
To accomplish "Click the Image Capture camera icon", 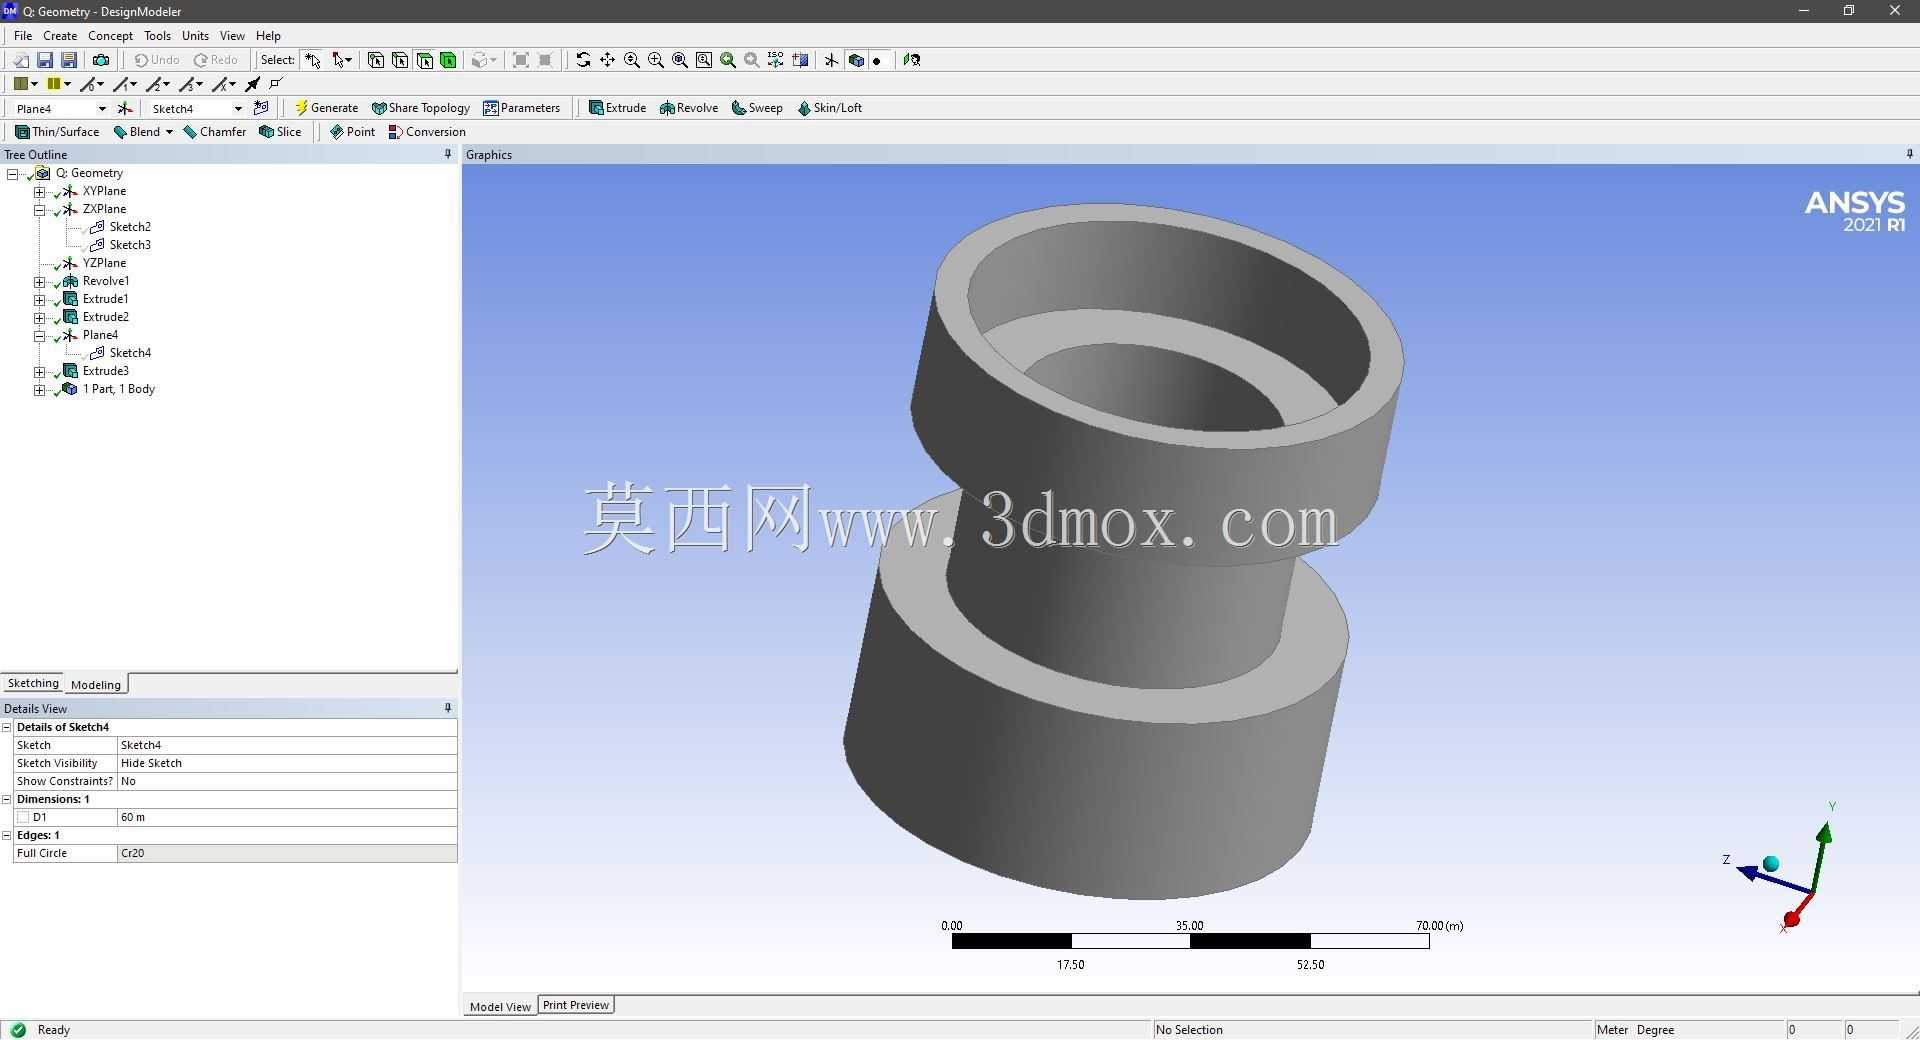I will (x=100, y=60).
